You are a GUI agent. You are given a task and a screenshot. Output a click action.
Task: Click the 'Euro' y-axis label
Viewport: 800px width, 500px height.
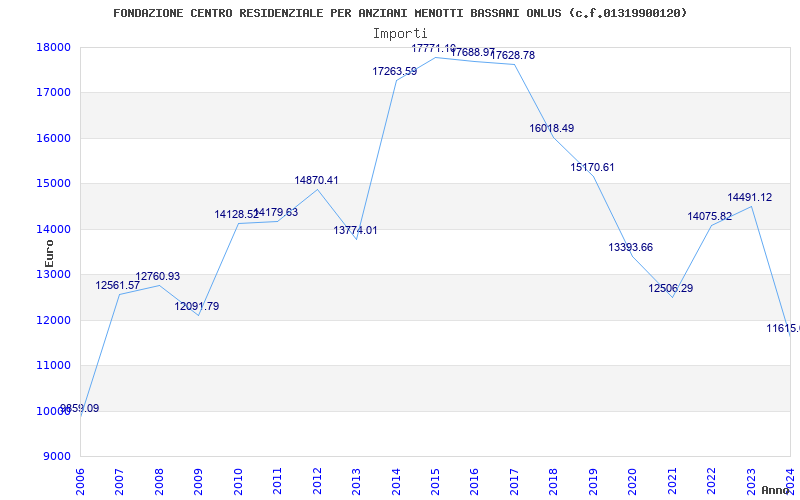click(49, 254)
